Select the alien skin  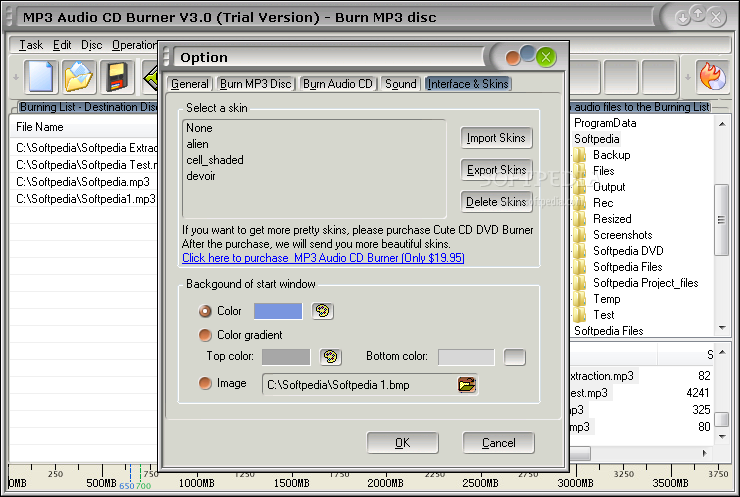(197, 144)
